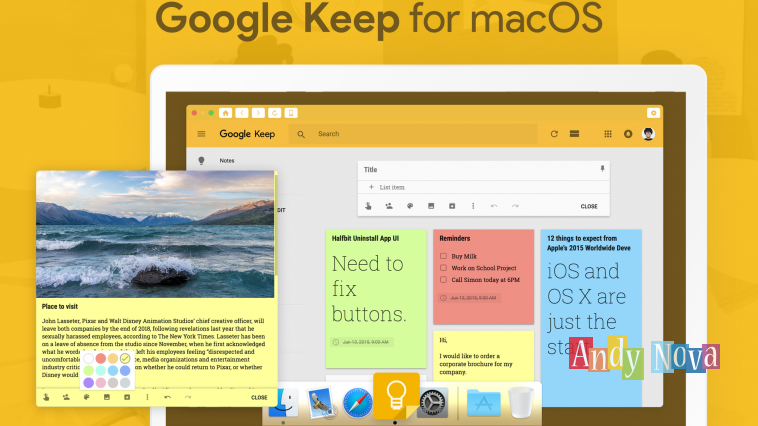The height and width of the screenshot is (426, 758).
Task: Click CLOSE on the new Title note
Action: tap(589, 206)
